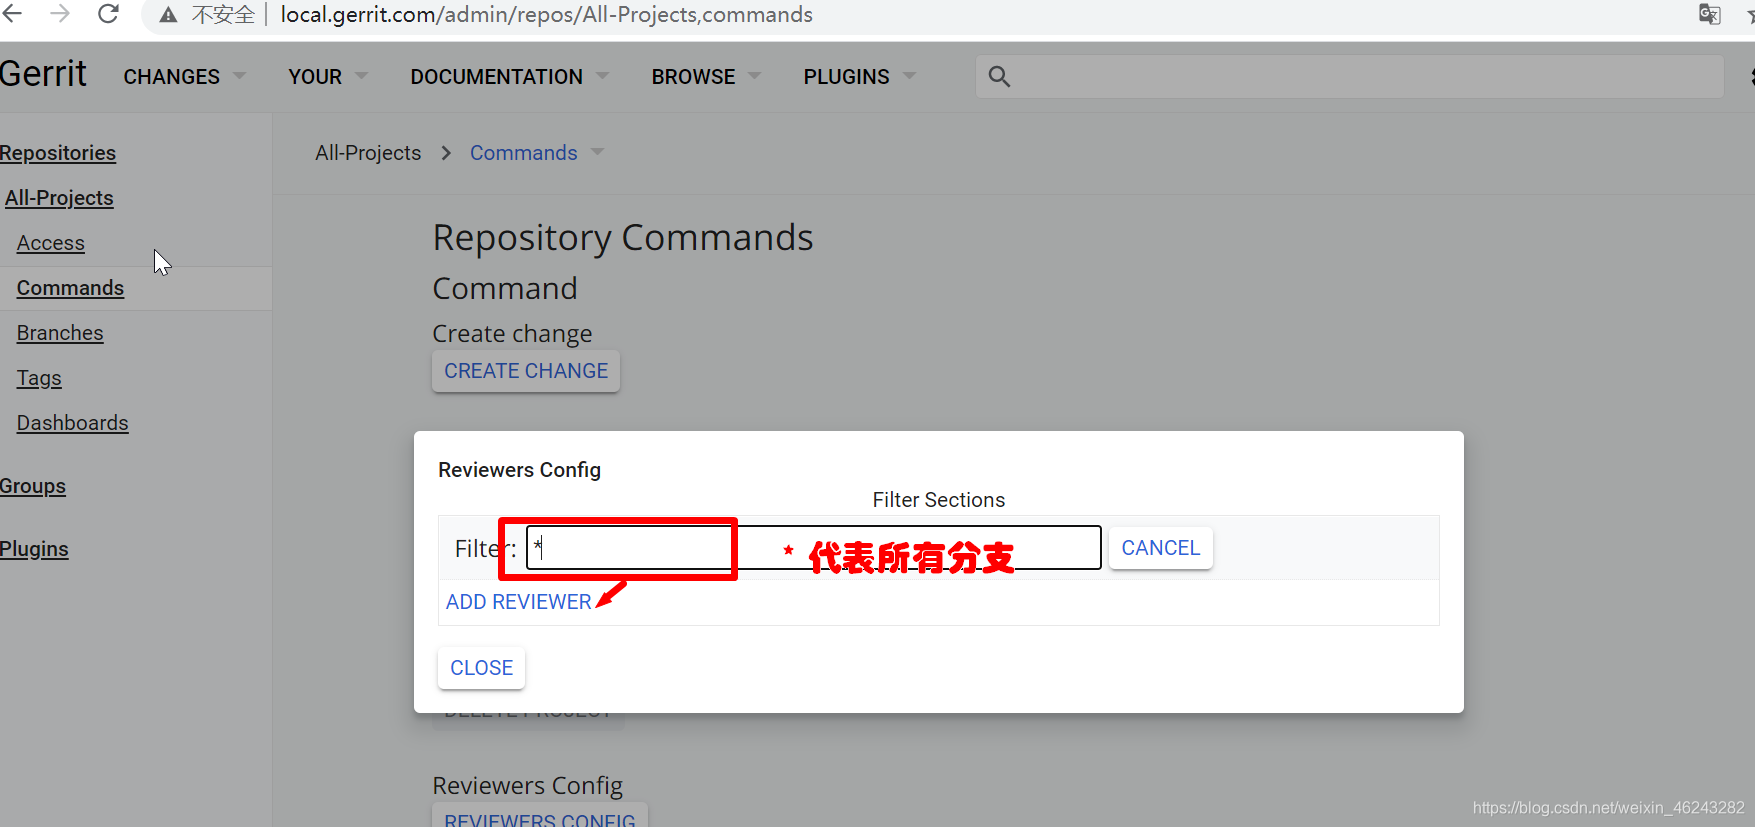Open All-Projects in the sidebar
Image resolution: width=1755 pixels, height=827 pixels.
[x=59, y=198]
